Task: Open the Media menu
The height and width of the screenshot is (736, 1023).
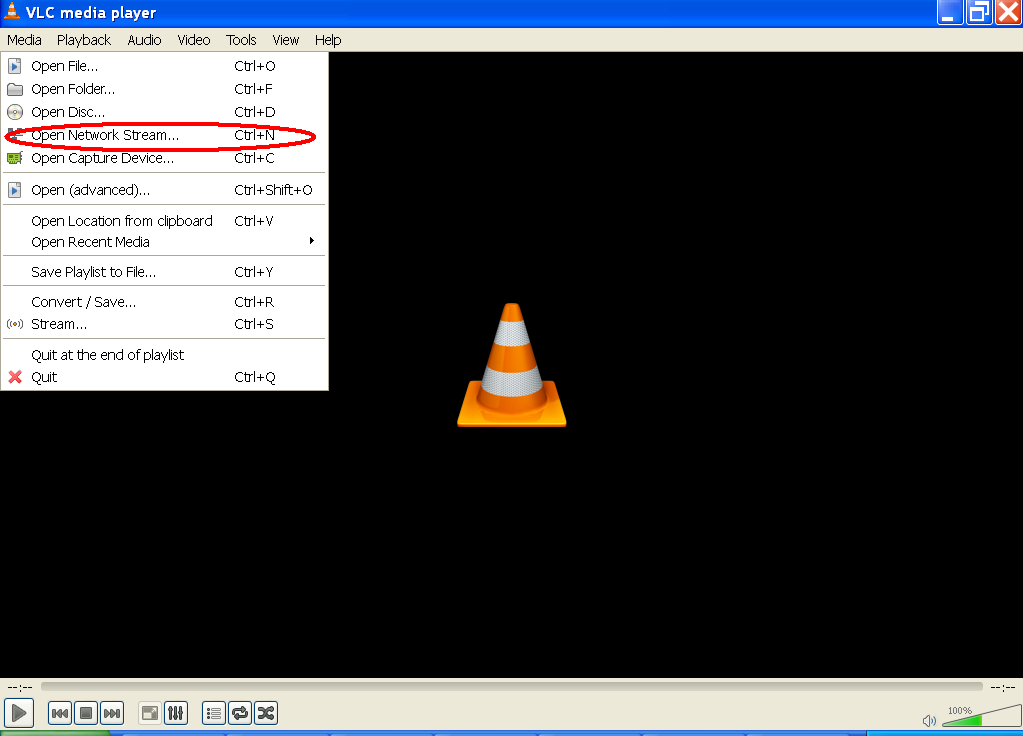Action: (24, 40)
